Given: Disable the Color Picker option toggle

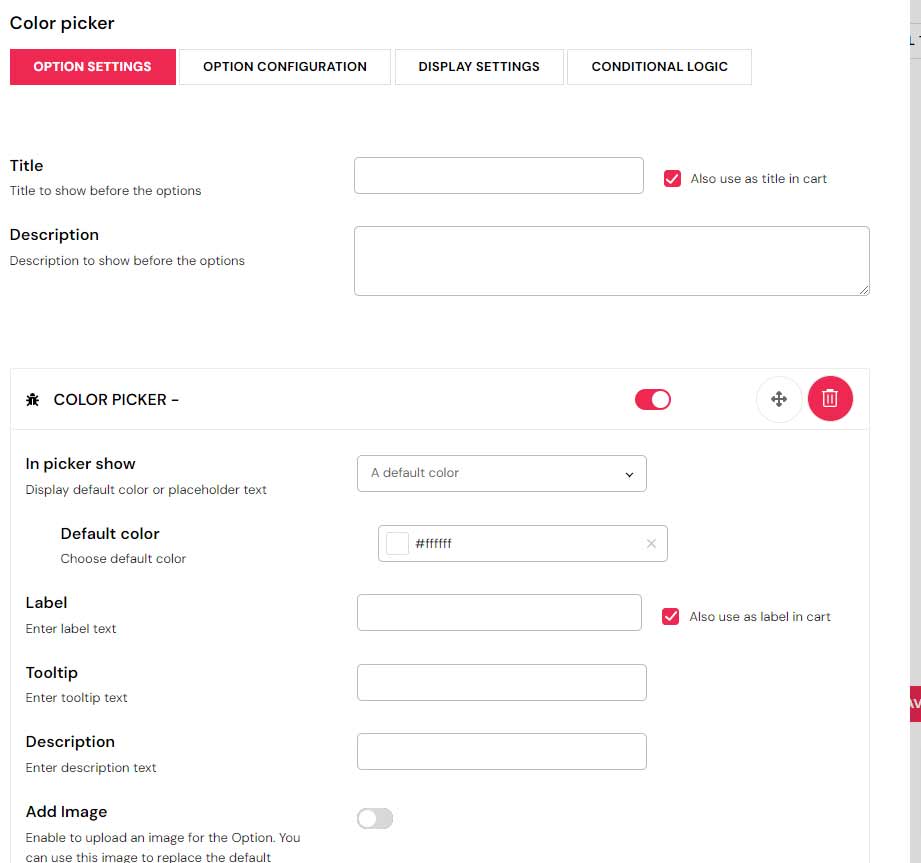Looking at the screenshot, I should (x=653, y=400).
